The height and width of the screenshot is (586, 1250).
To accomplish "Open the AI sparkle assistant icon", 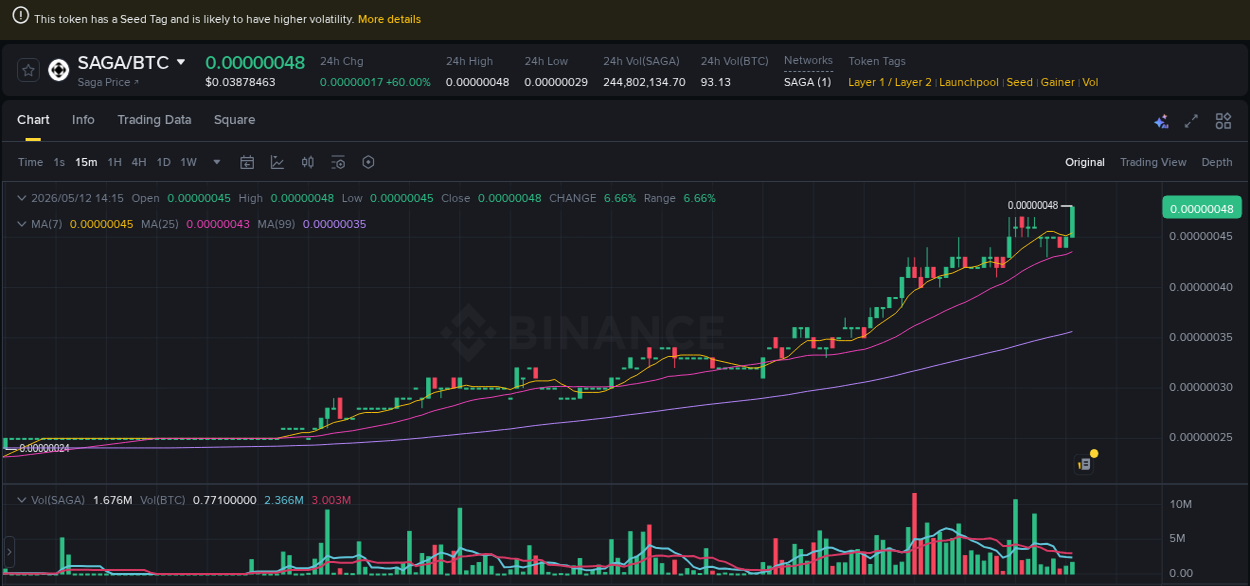I will (1161, 121).
